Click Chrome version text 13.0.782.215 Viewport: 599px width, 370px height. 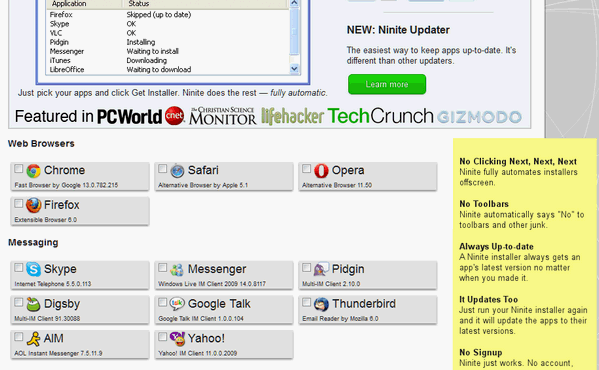100,185
